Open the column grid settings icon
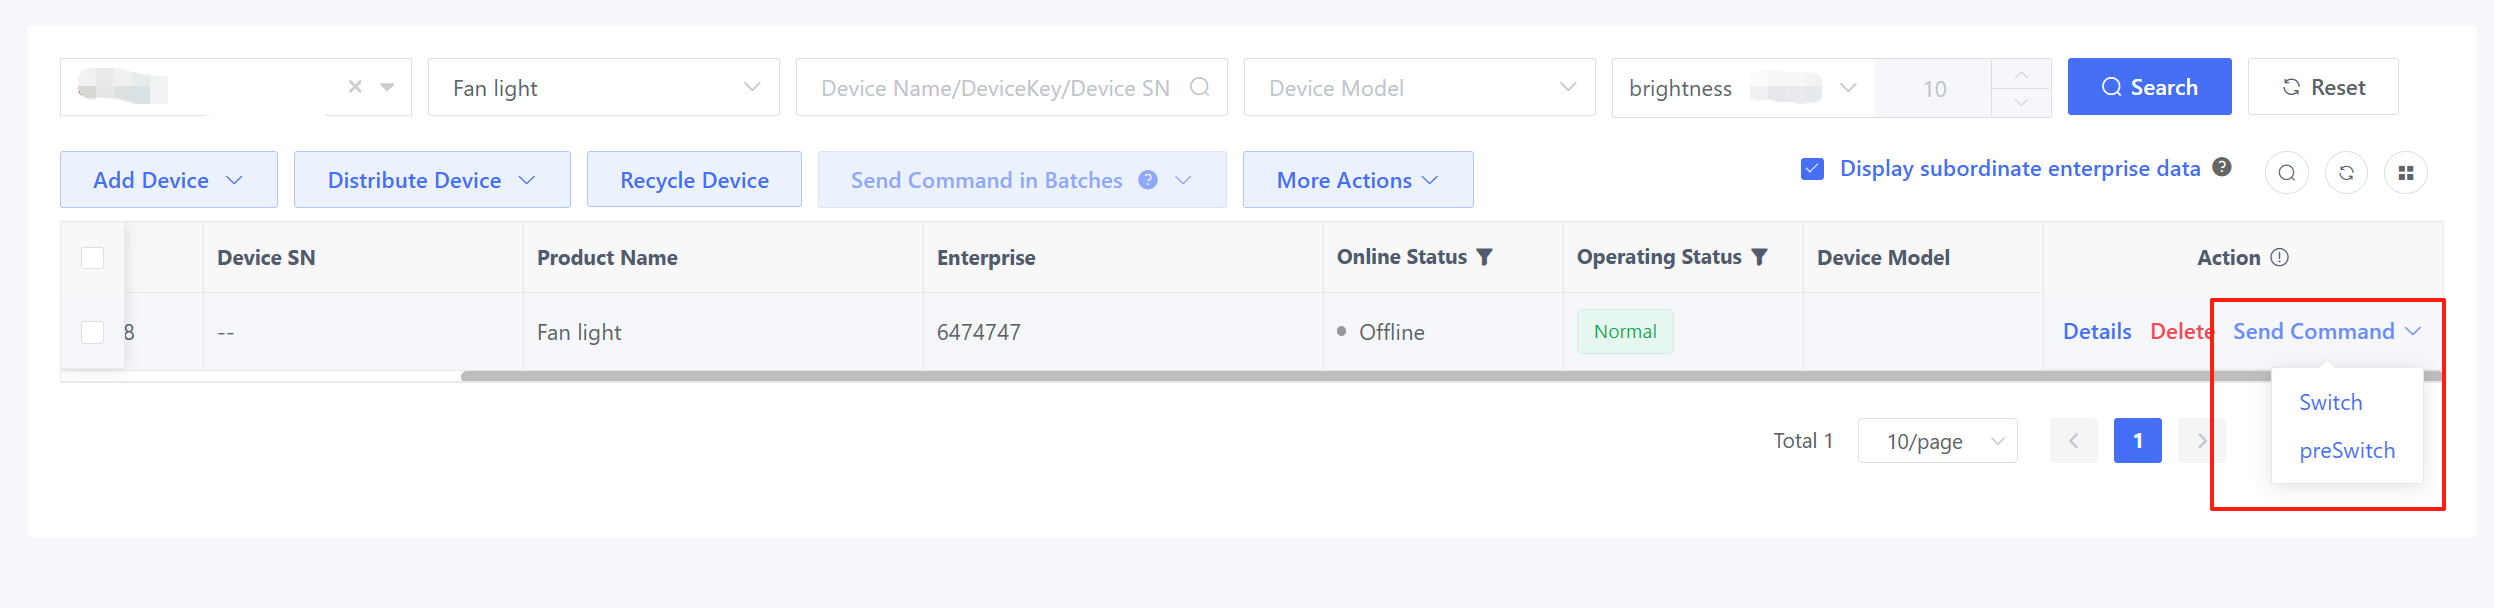 point(2406,173)
